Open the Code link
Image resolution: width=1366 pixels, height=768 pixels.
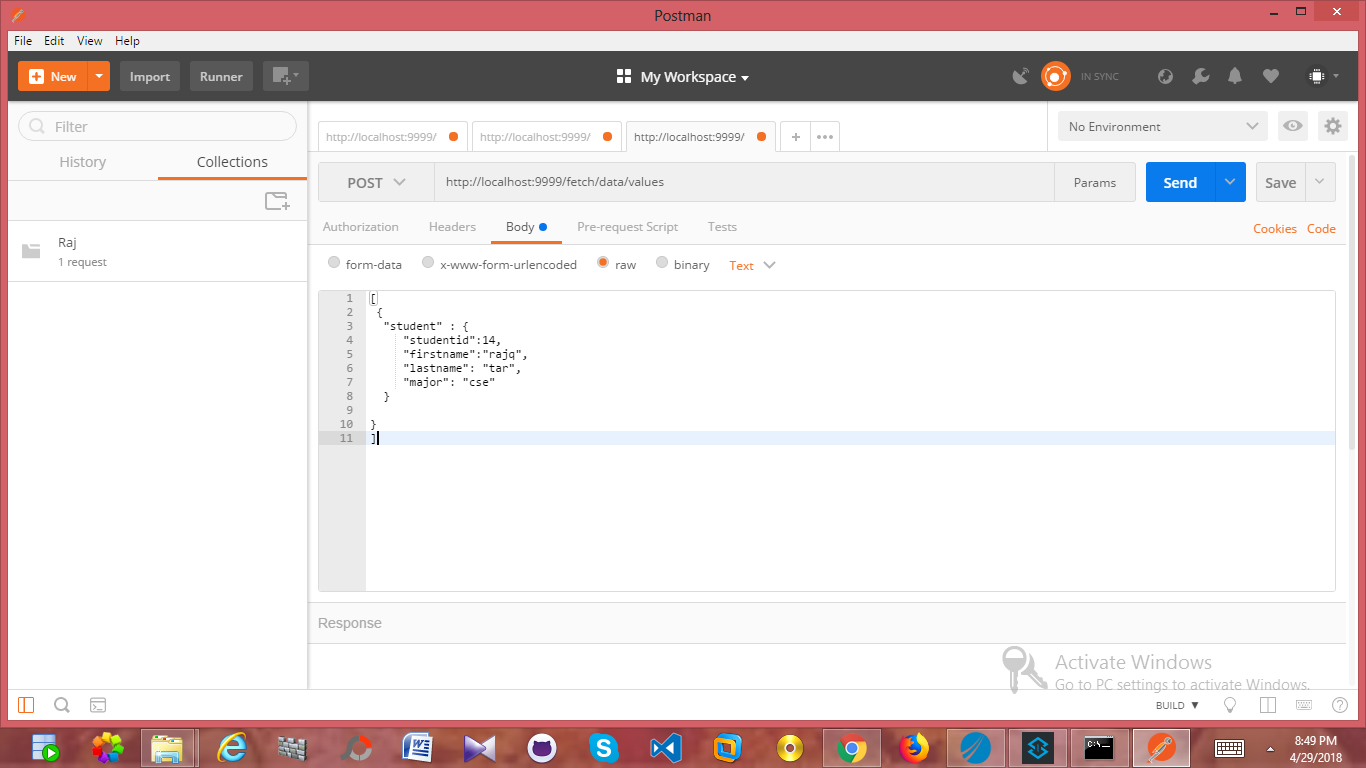click(x=1321, y=229)
